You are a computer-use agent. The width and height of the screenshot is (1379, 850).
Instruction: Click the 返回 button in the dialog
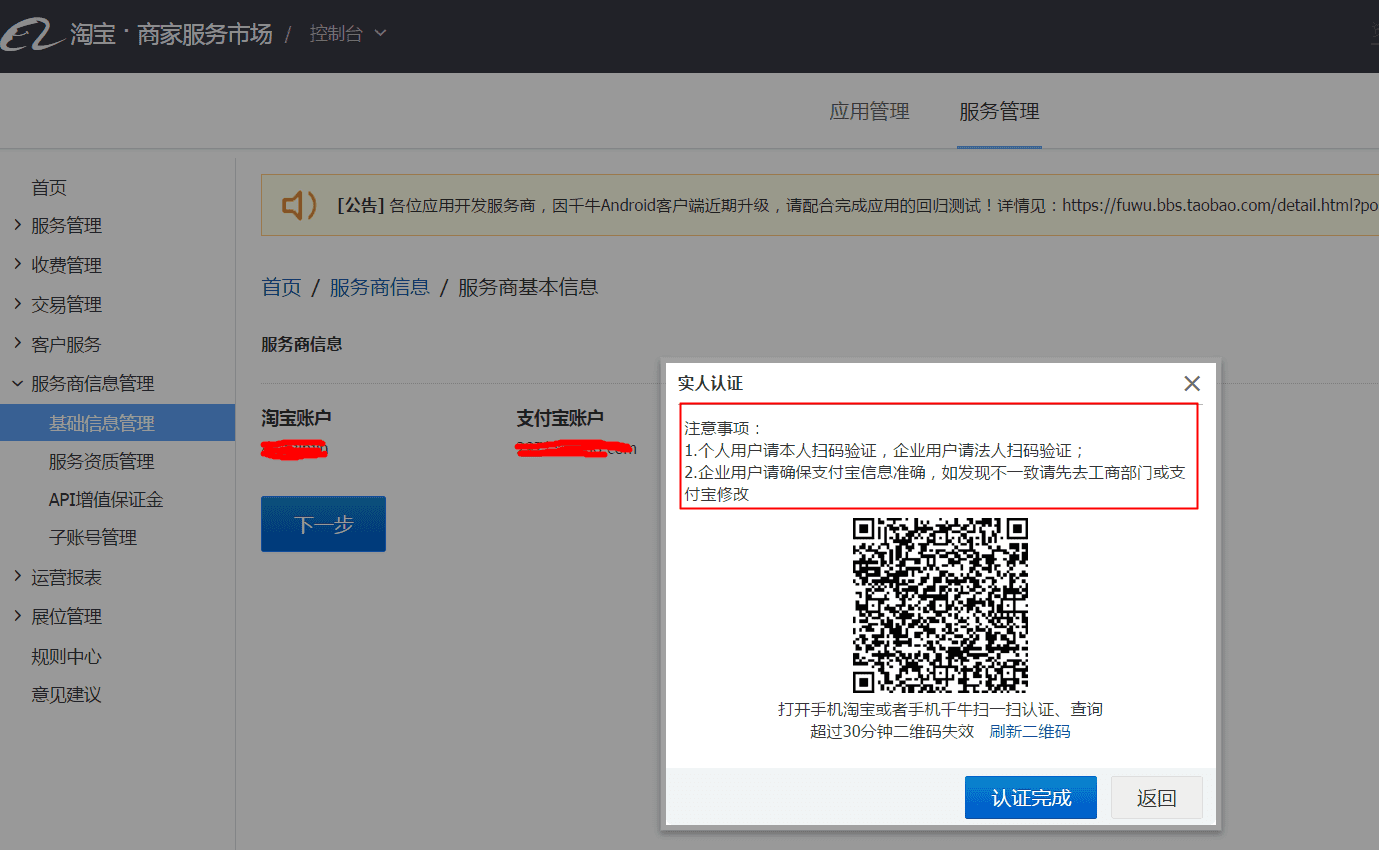point(1157,797)
